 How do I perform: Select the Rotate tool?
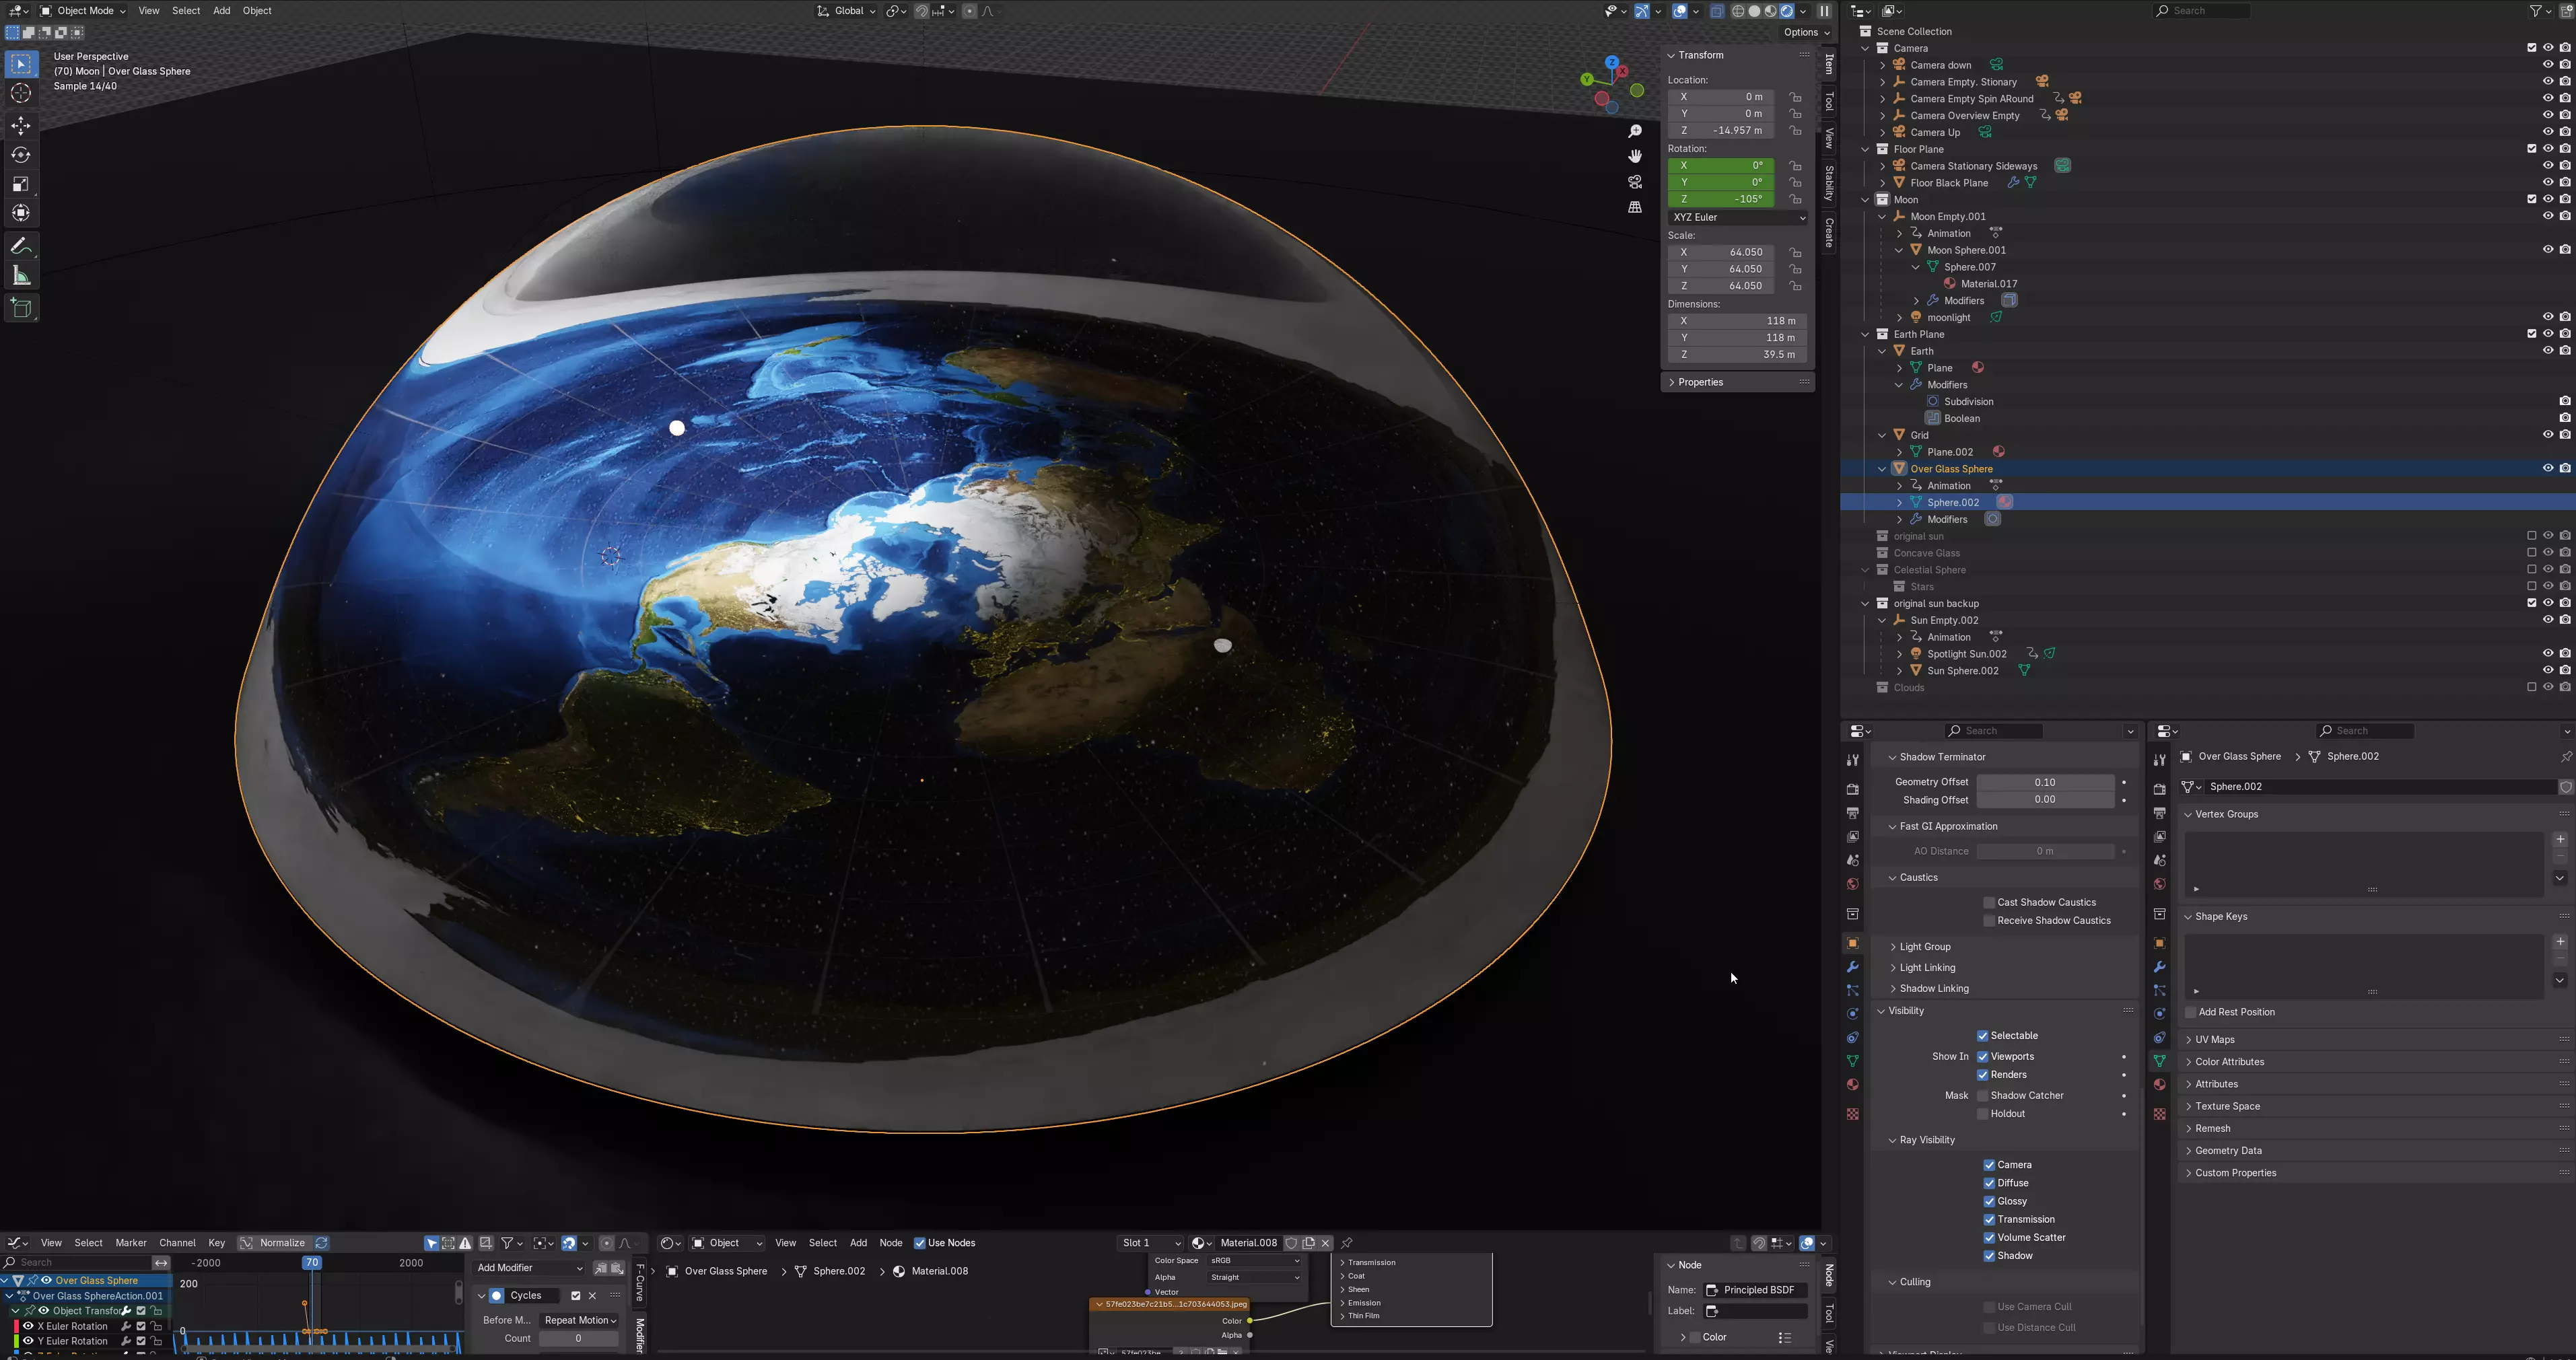(21, 155)
